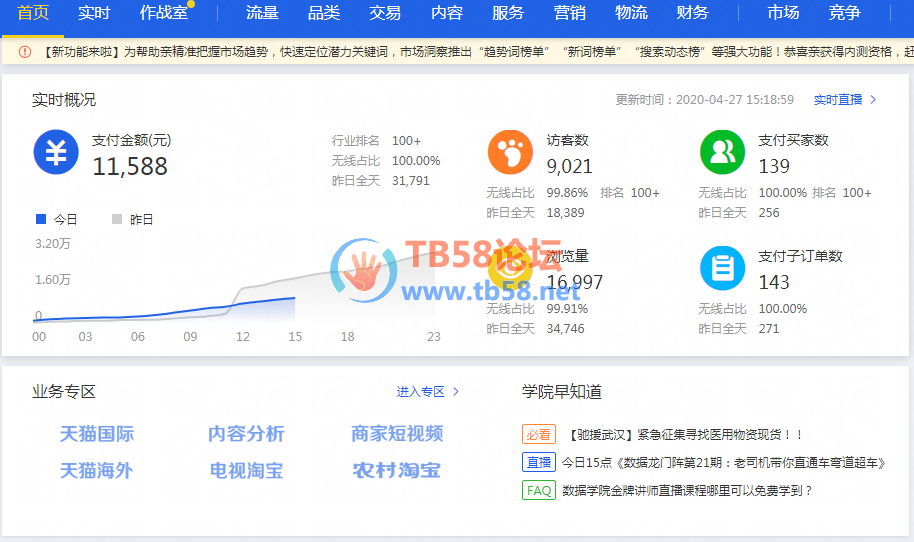The height and width of the screenshot is (542, 914).
Task: Select the 交易 menu item
Action: (x=385, y=12)
